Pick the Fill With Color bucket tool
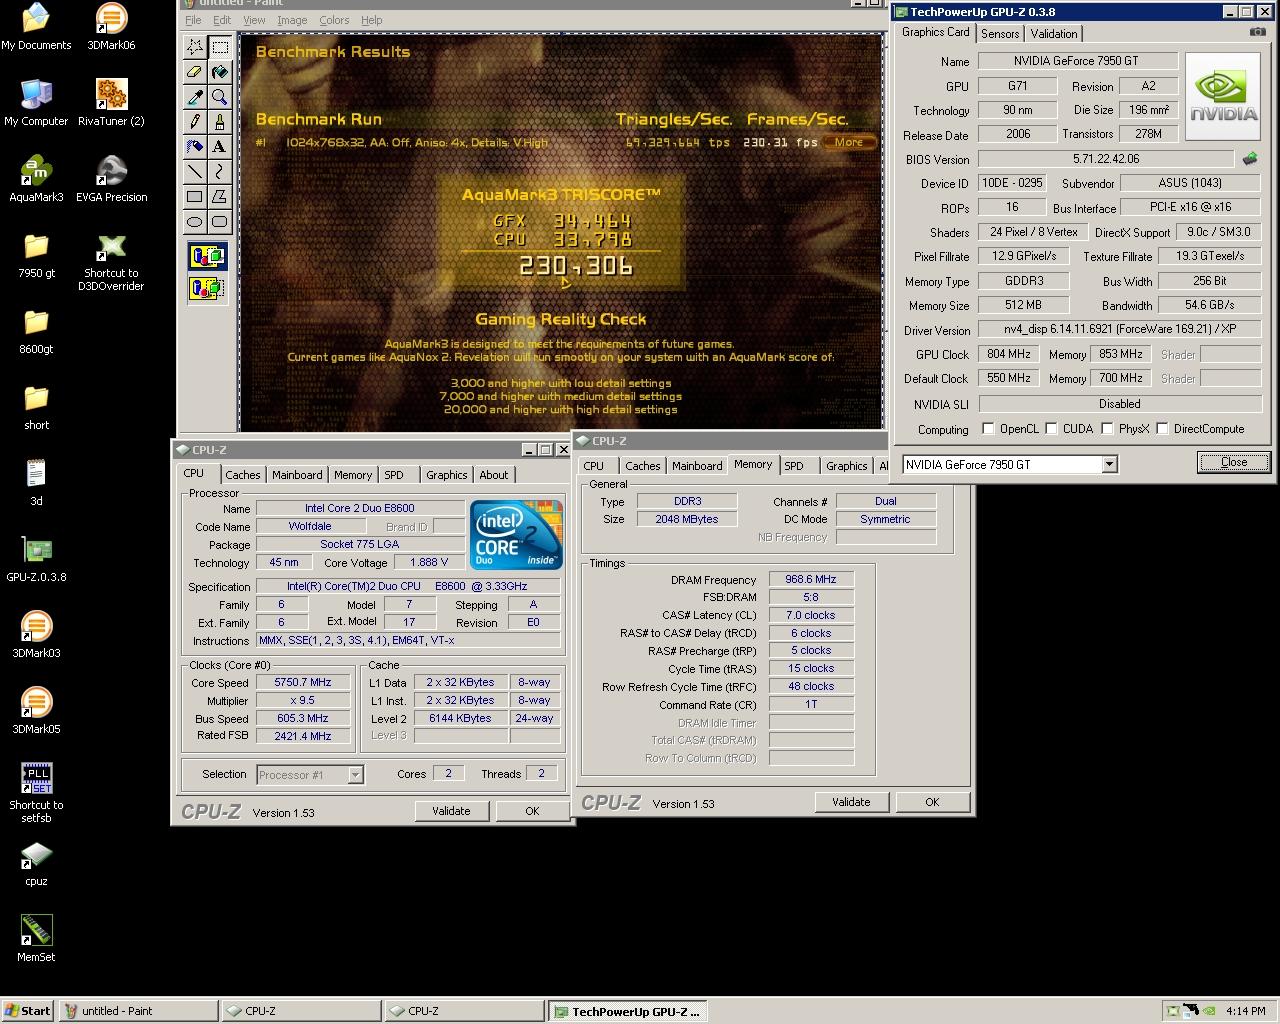Viewport: 1280px width, 1024px height. [x=220, y=72]
